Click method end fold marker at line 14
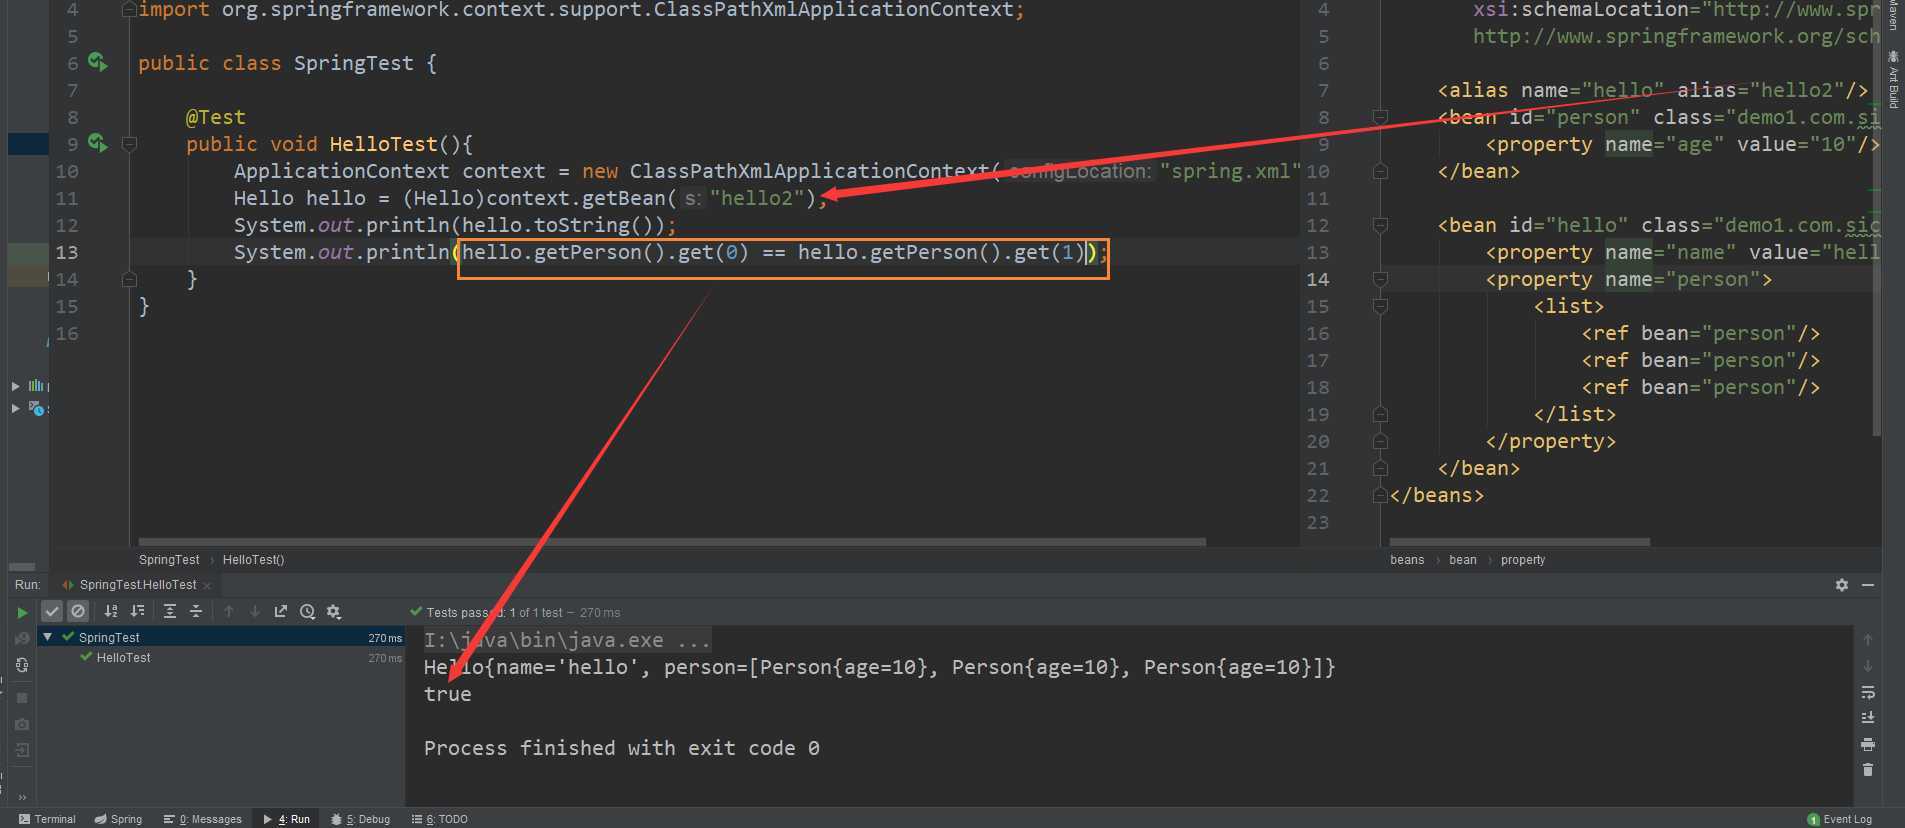 coord(129,279)
